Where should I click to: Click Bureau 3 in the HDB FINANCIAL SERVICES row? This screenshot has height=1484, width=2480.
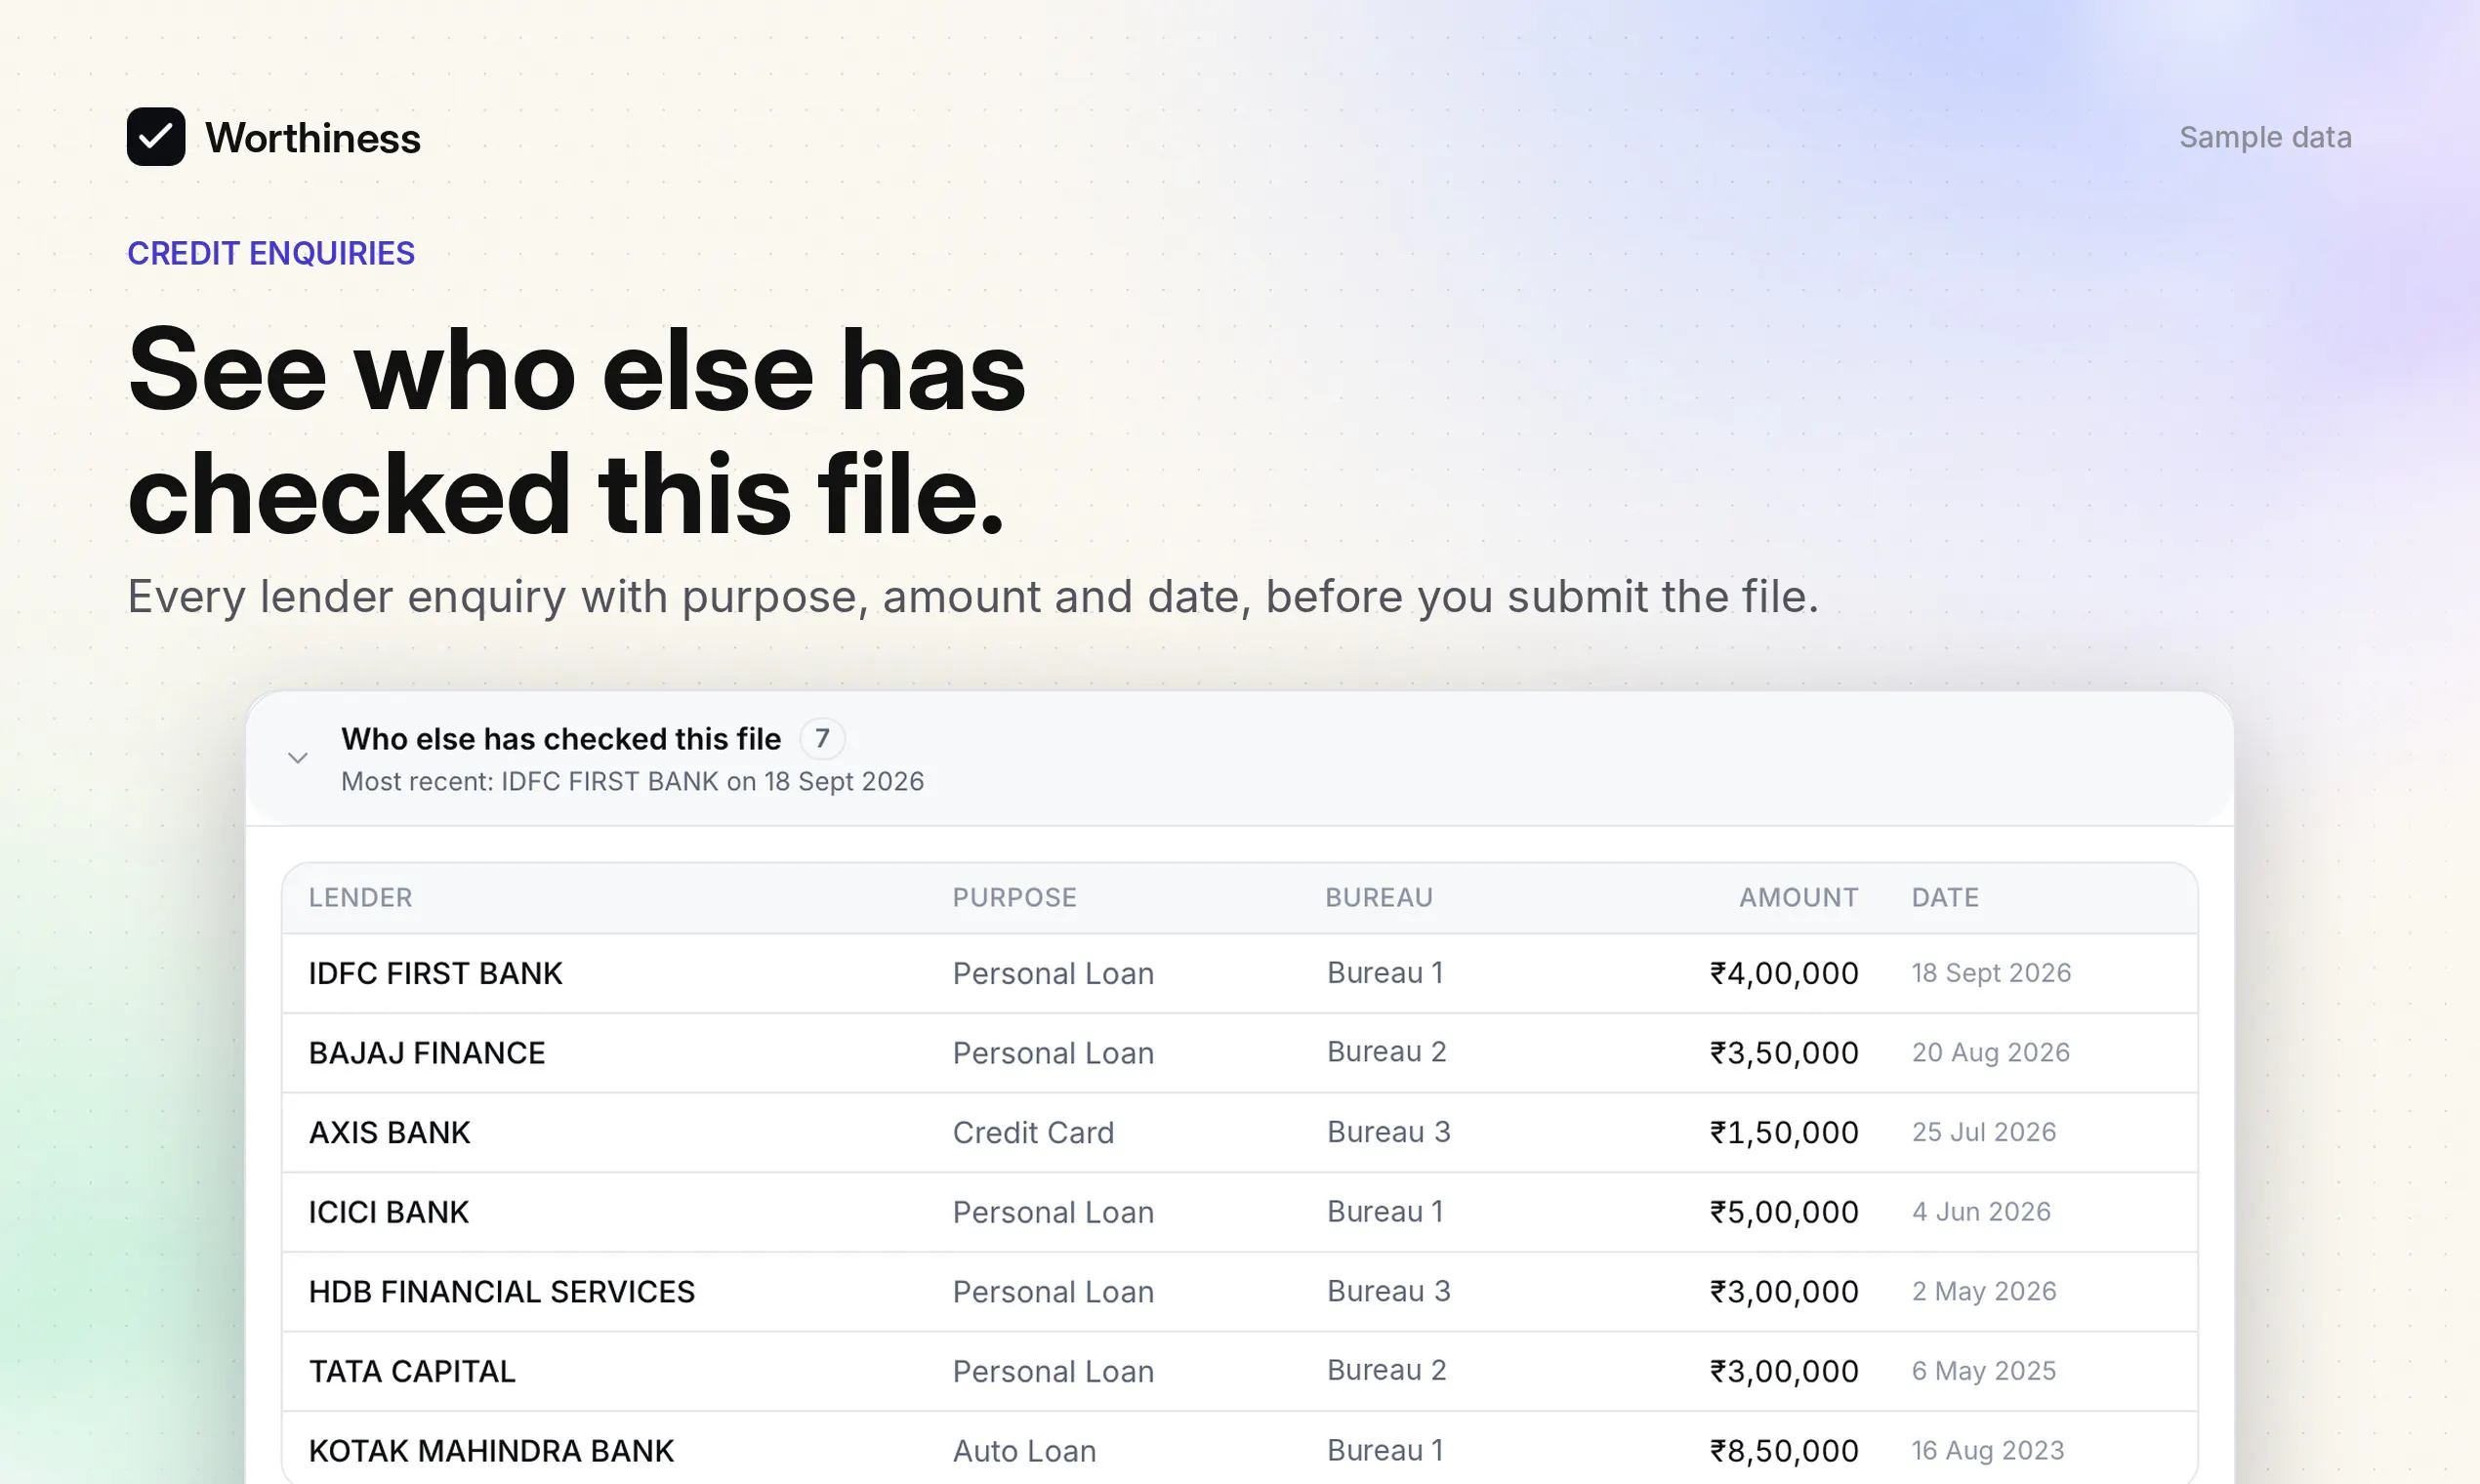(x=1388, y=1291)
